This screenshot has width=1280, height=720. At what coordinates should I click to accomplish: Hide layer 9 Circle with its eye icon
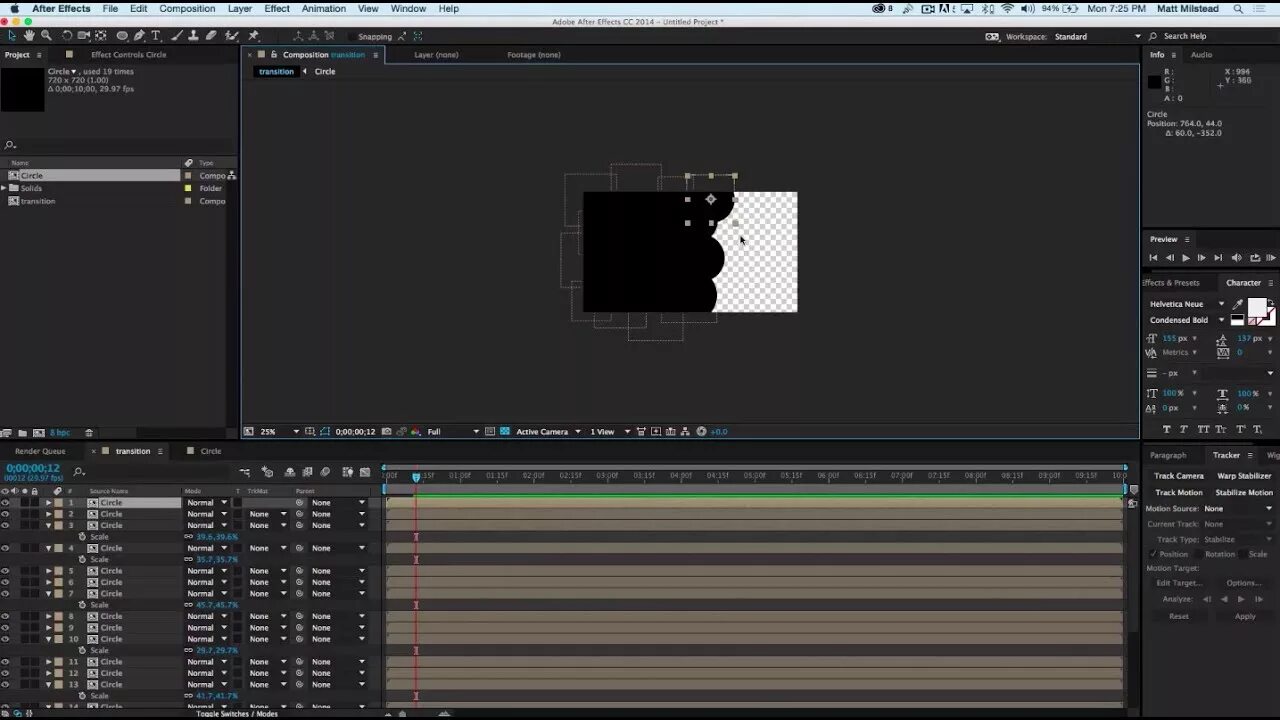pyautogui.click(x=5, y=628)
